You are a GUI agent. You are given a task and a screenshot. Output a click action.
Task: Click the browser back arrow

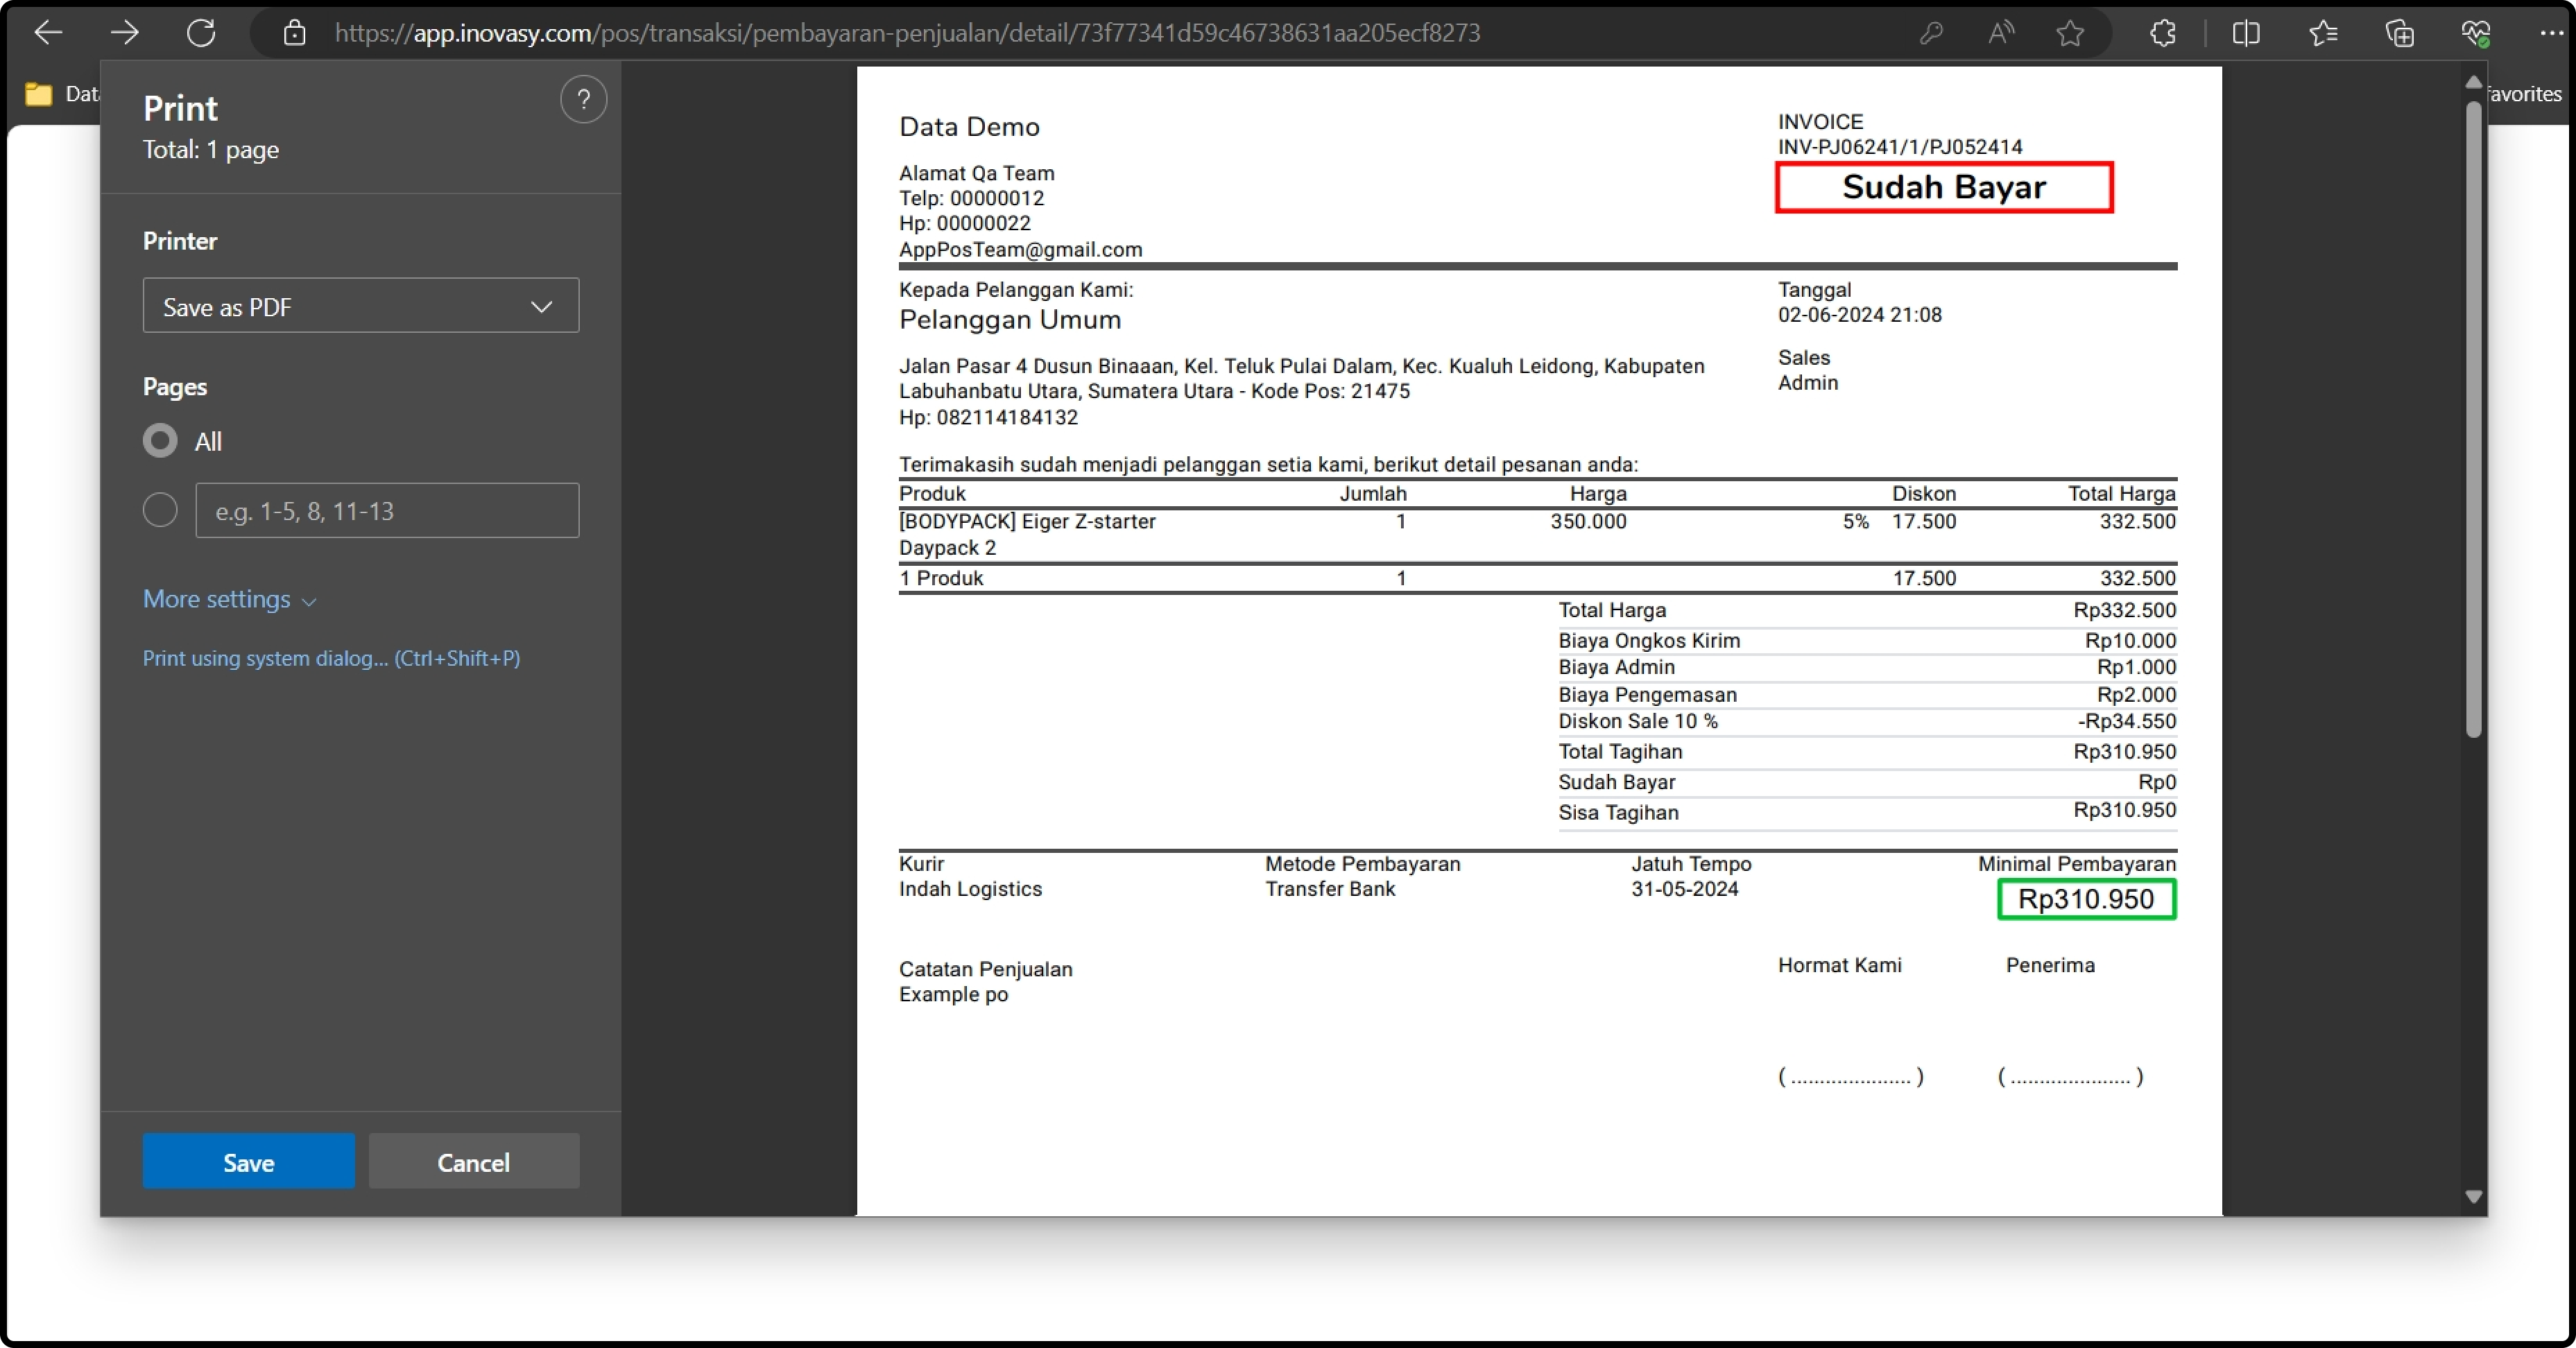[x=47, y=33]
